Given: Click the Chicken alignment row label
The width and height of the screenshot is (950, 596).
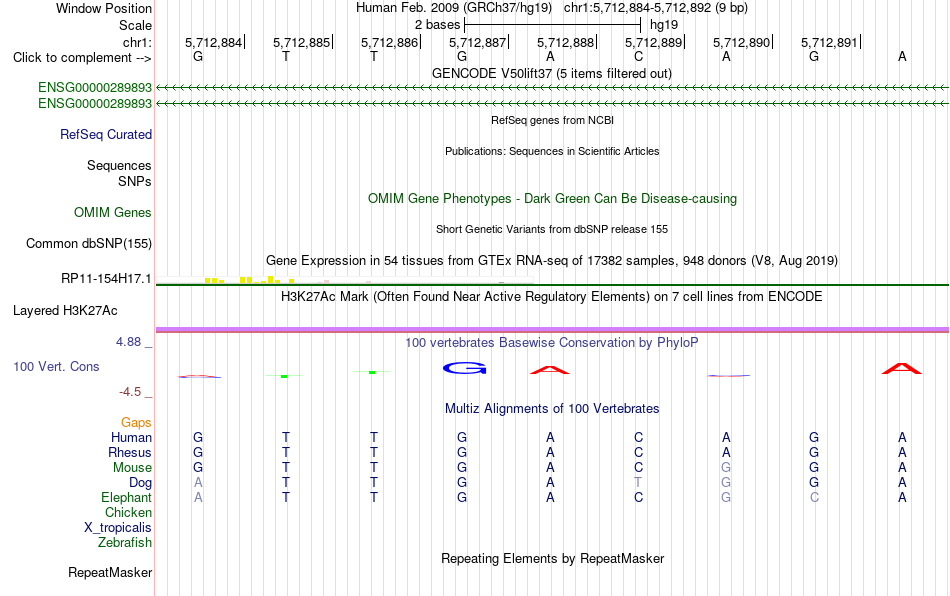Looking at the screenshot, I should 128,512.
